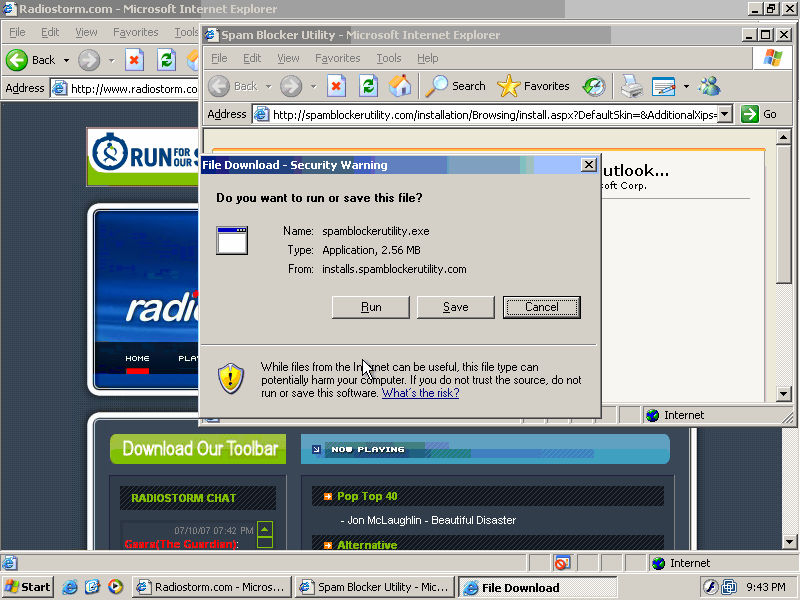Open Favorites star in Spam Blocker toolbar
The width and height of the screenshot is (800, 600).
(533, 86)
